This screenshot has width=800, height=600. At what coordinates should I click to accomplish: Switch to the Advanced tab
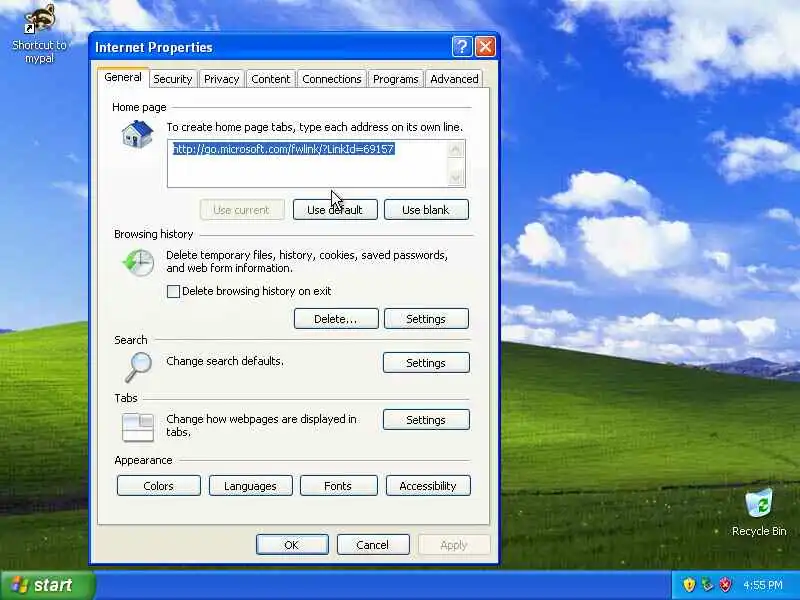pyautogui.click(x=454, y=79)
